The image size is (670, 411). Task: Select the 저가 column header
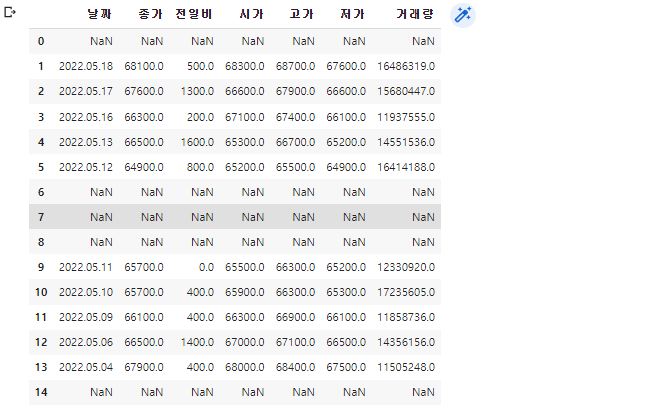[x=353, y=14]
